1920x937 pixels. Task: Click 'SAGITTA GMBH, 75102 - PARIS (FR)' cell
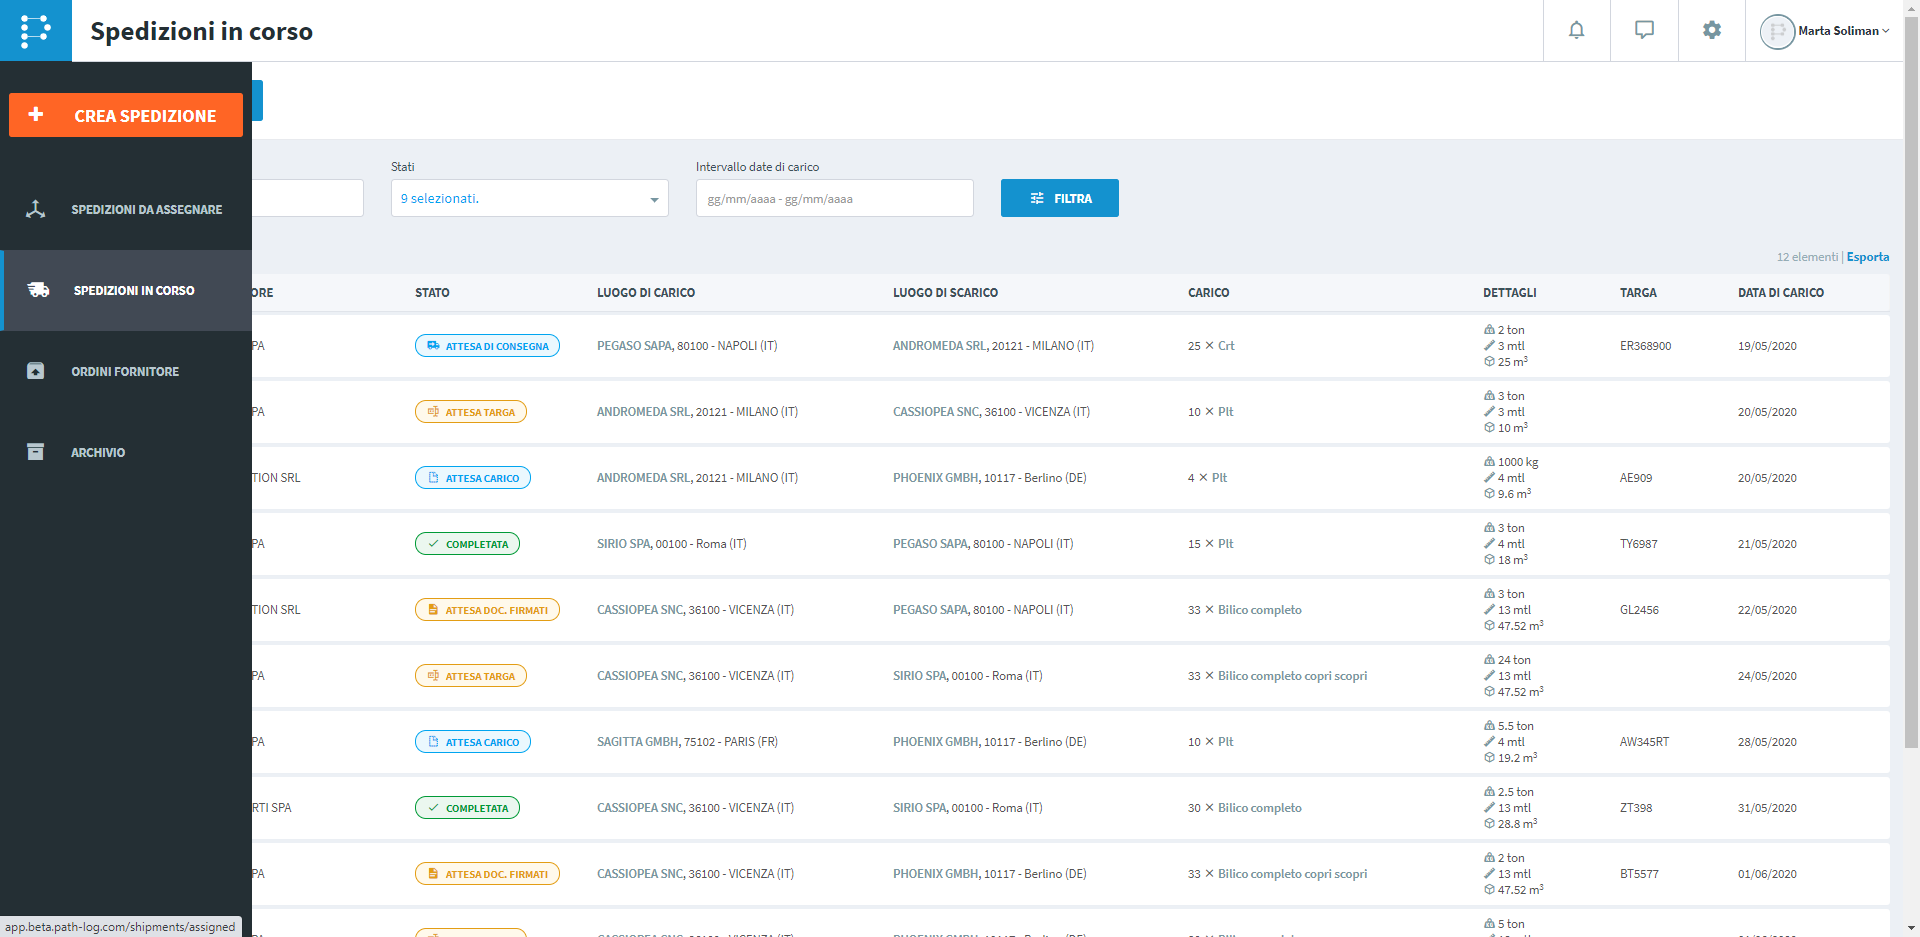click(687, 742)
